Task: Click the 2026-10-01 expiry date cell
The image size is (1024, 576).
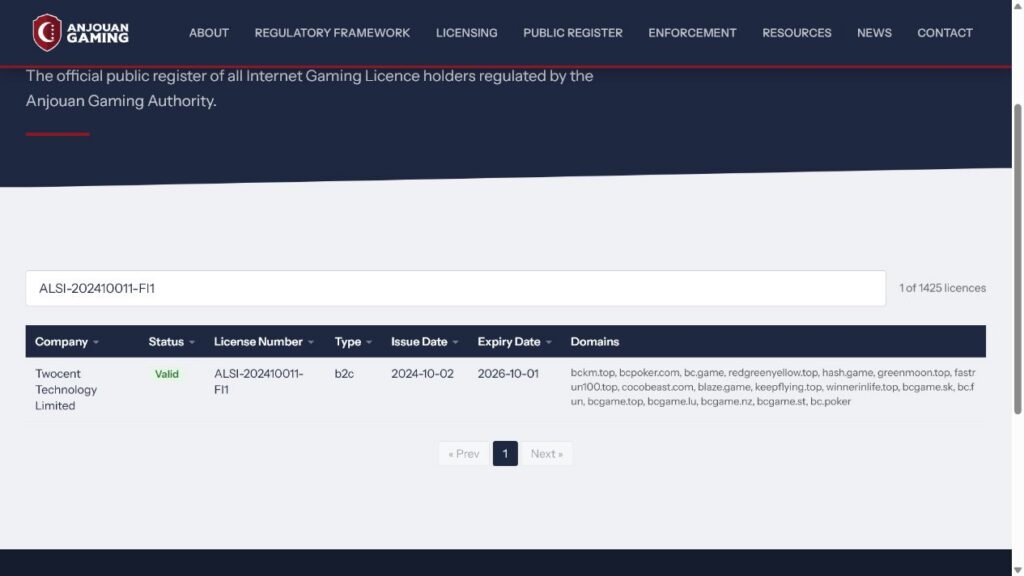Action: point(508,374)
